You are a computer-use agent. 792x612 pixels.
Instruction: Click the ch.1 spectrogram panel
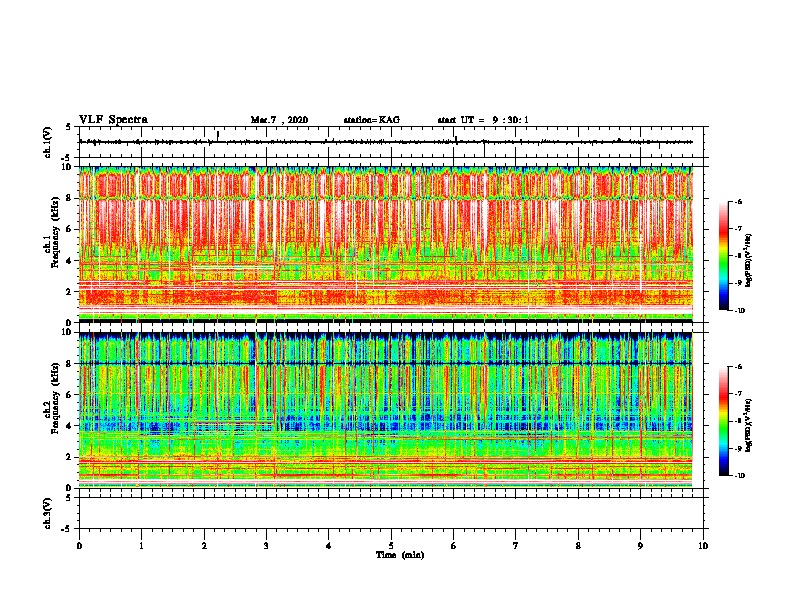pos(385,244)
